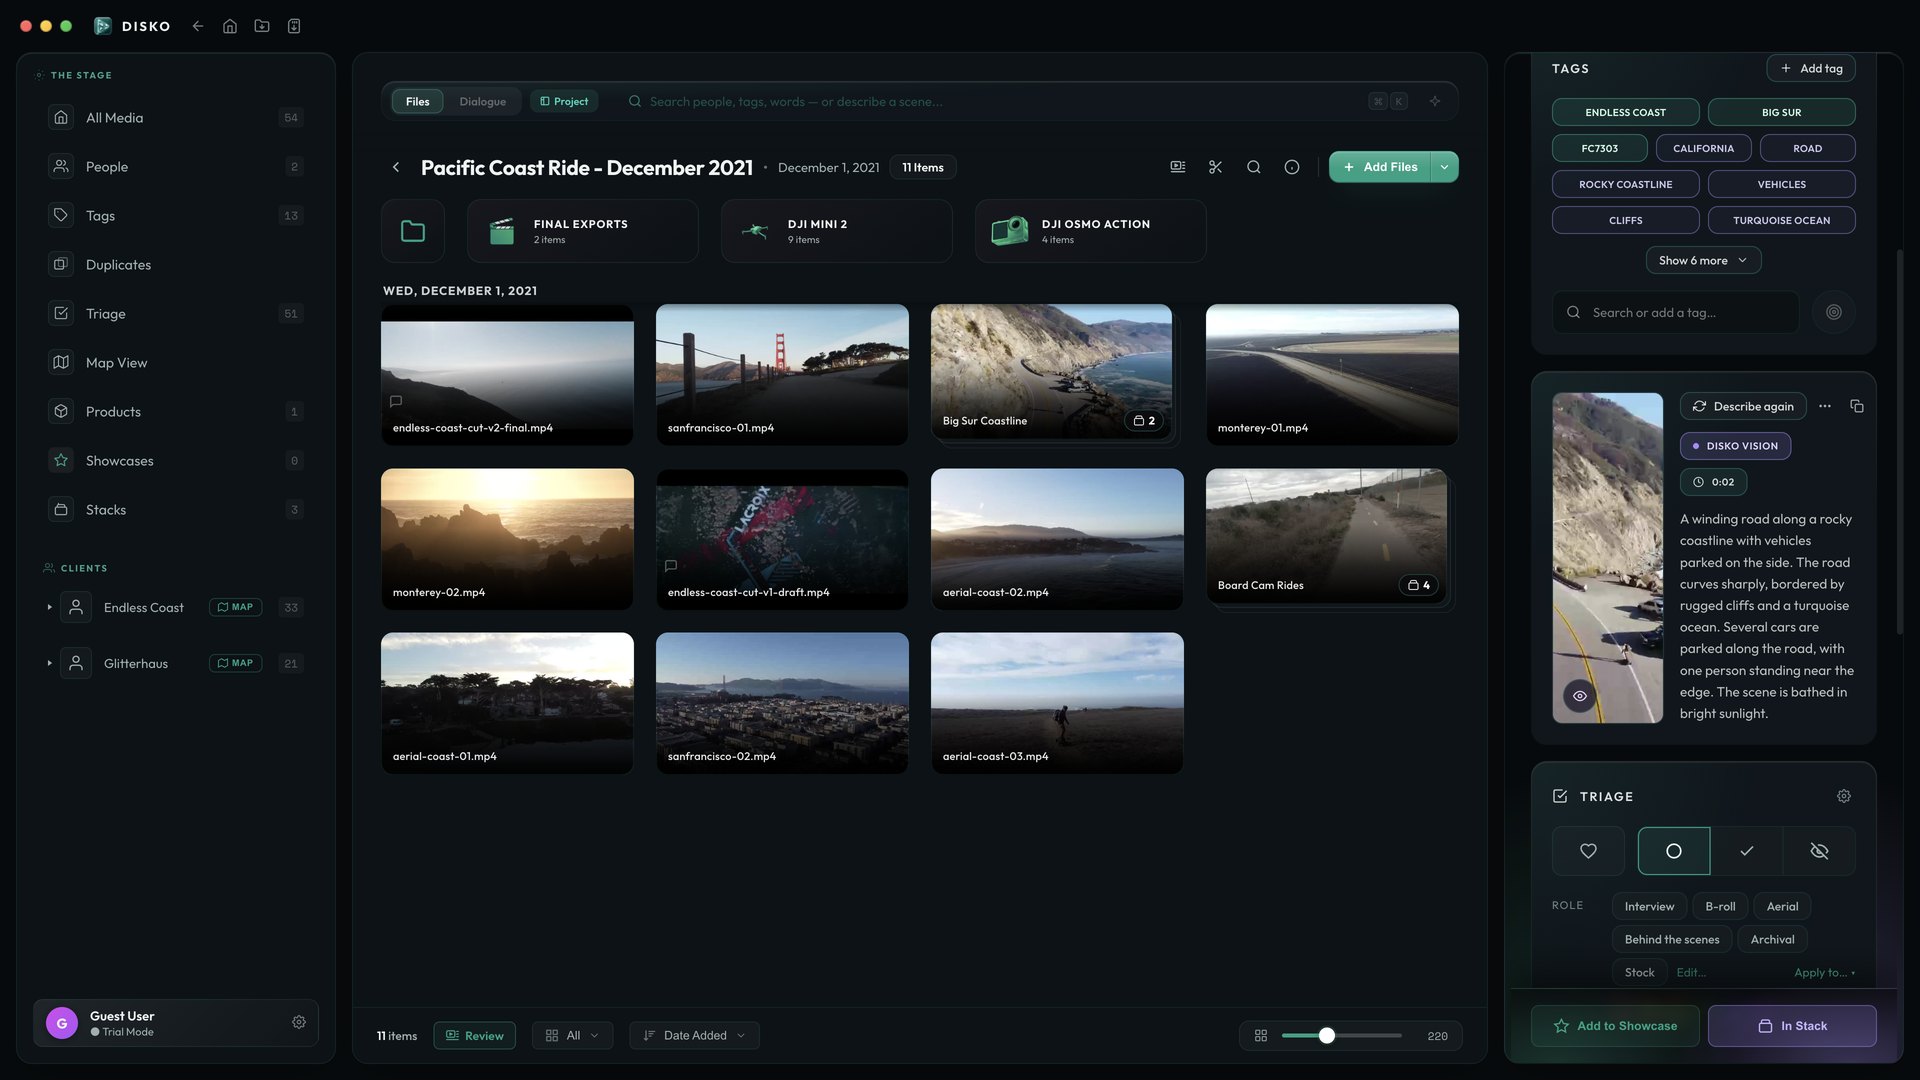Open Map View in sidebar
Screen dimensions: 1920x1080
pos(176,362)
